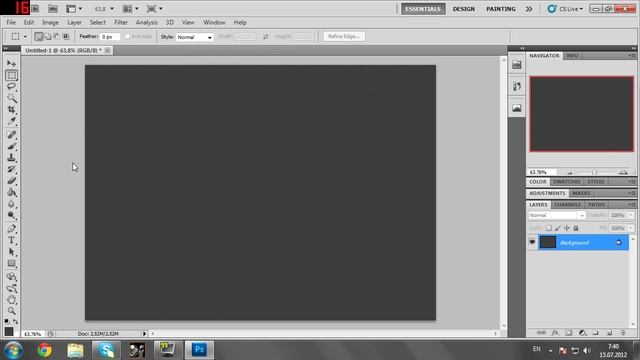The width and height of the screenshot is (640, 360).
Task: Toggle lock all
Action: [x=576, y=228]
